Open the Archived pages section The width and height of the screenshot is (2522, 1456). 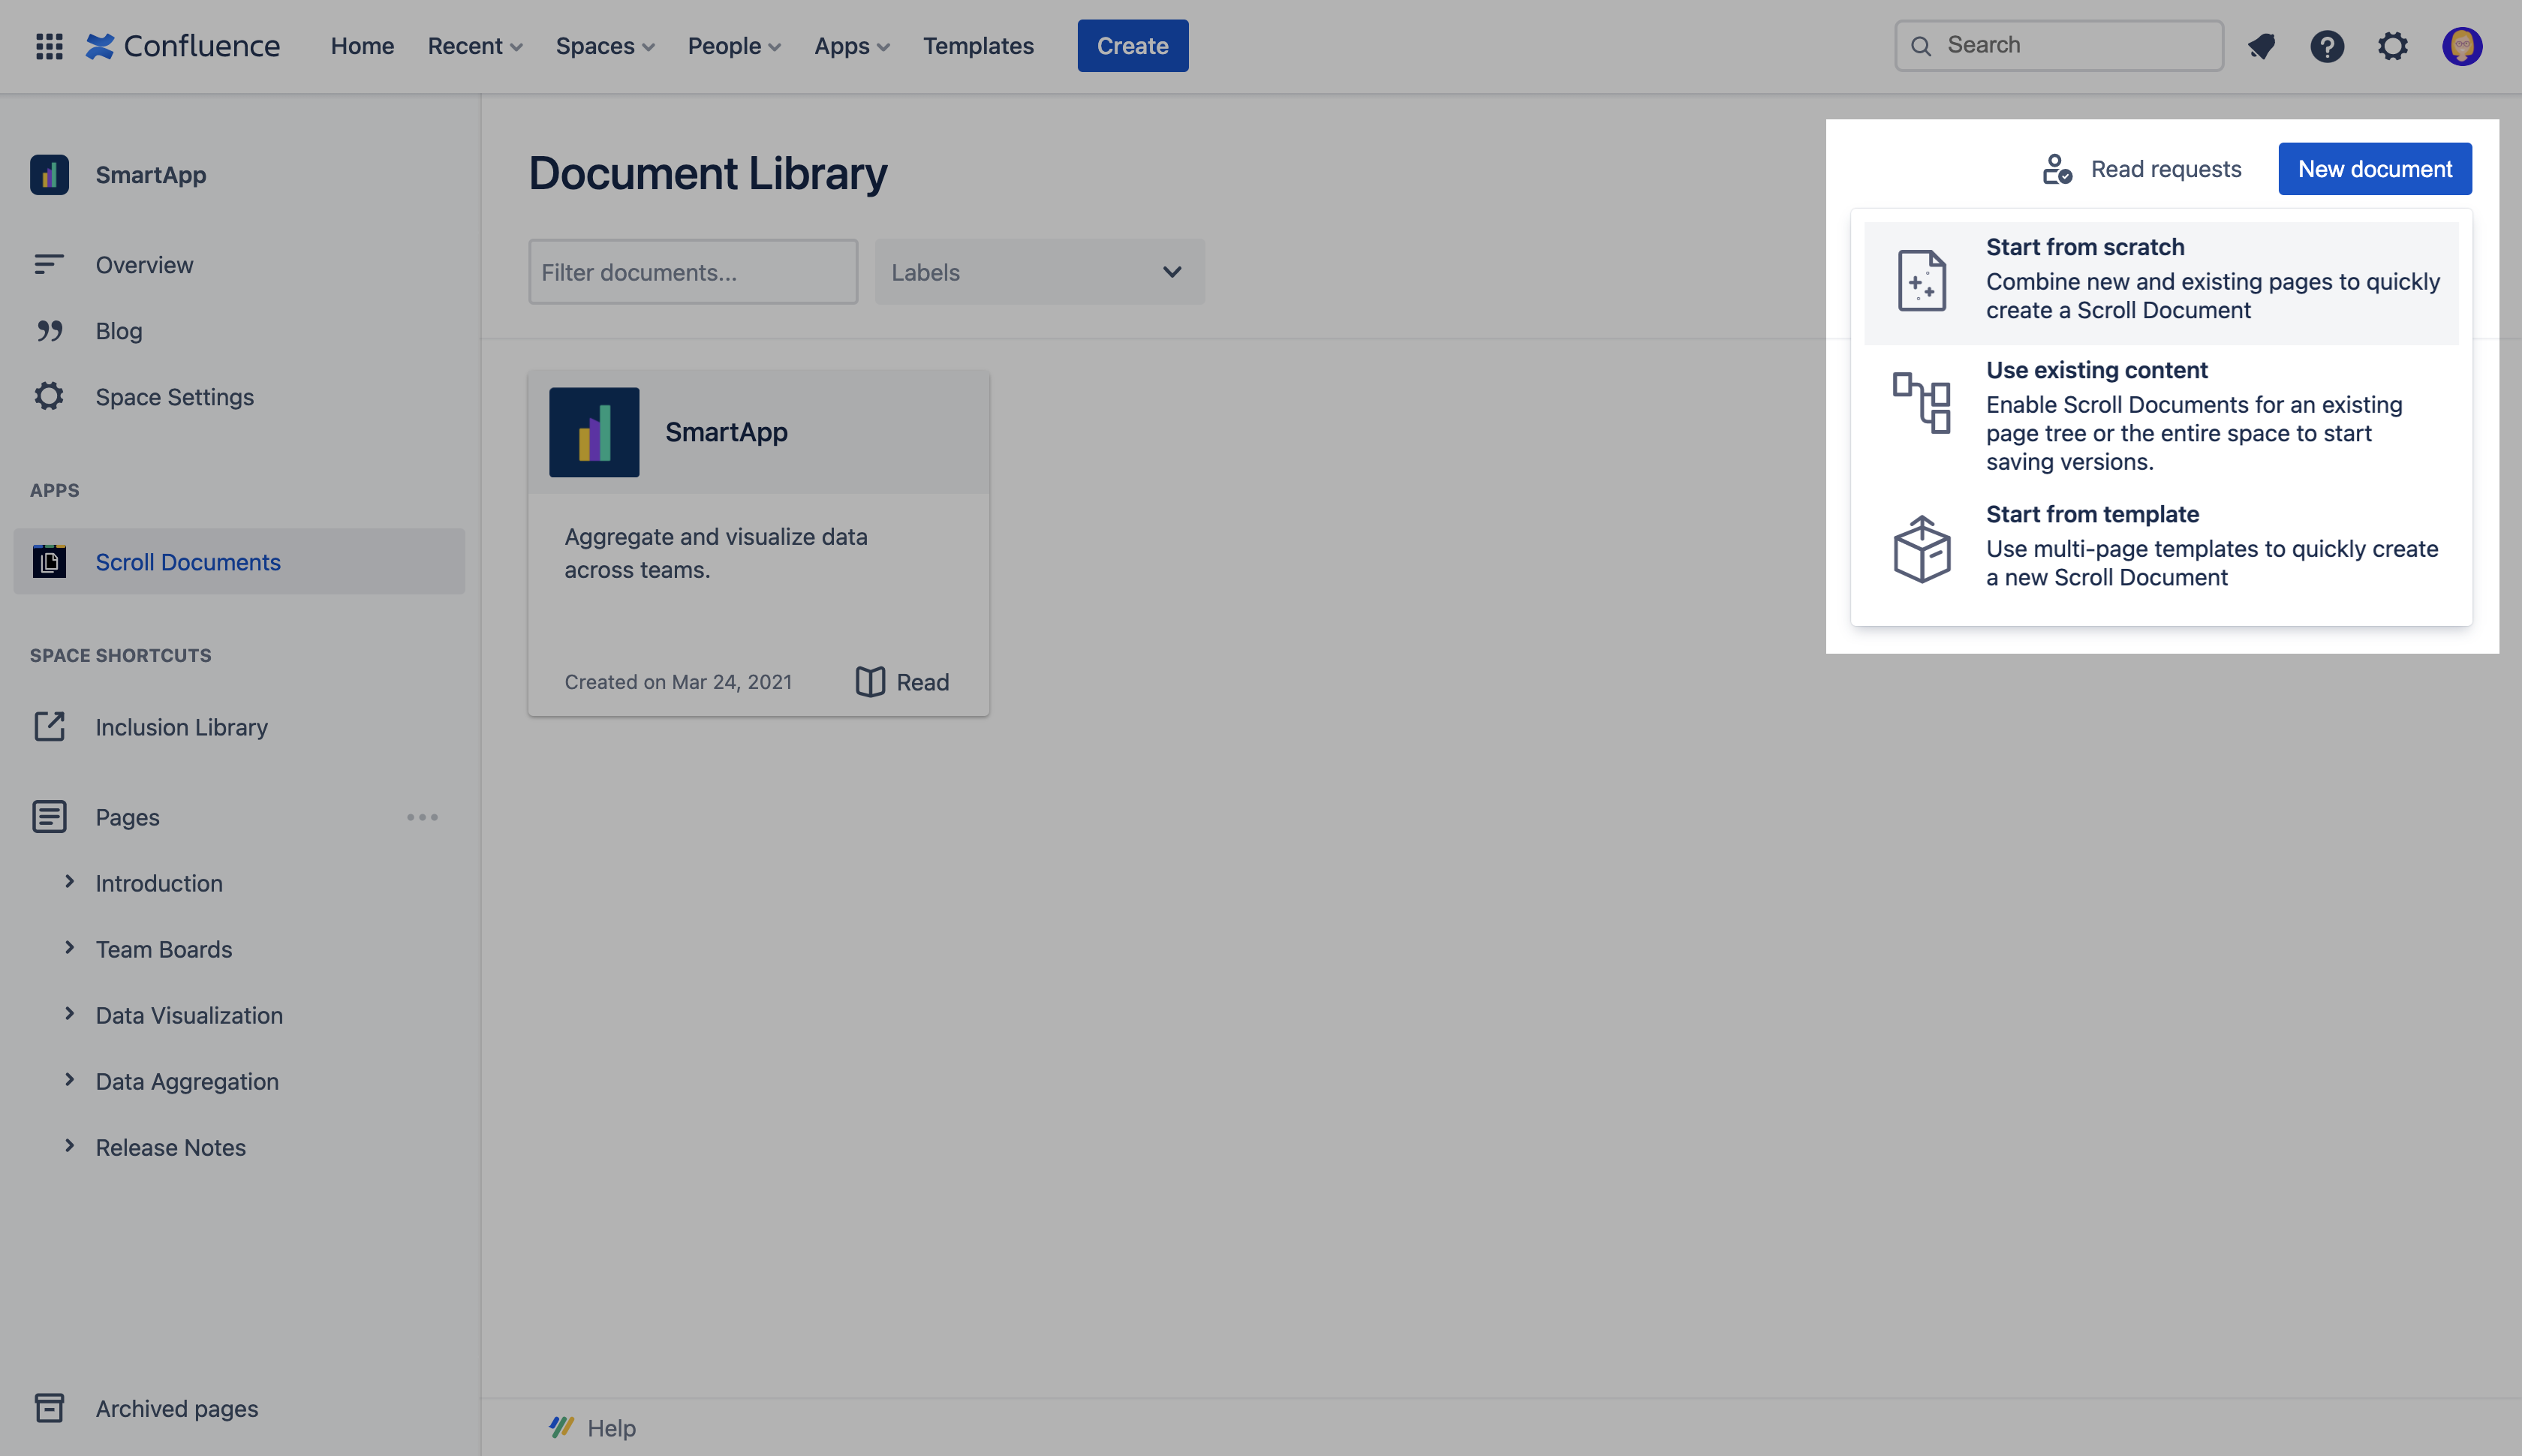[x=176, y=1407]
